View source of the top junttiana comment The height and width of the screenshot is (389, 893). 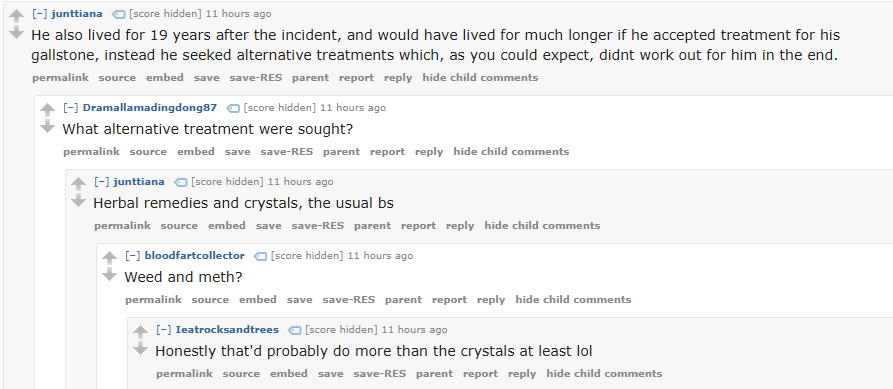pos(117,77)
